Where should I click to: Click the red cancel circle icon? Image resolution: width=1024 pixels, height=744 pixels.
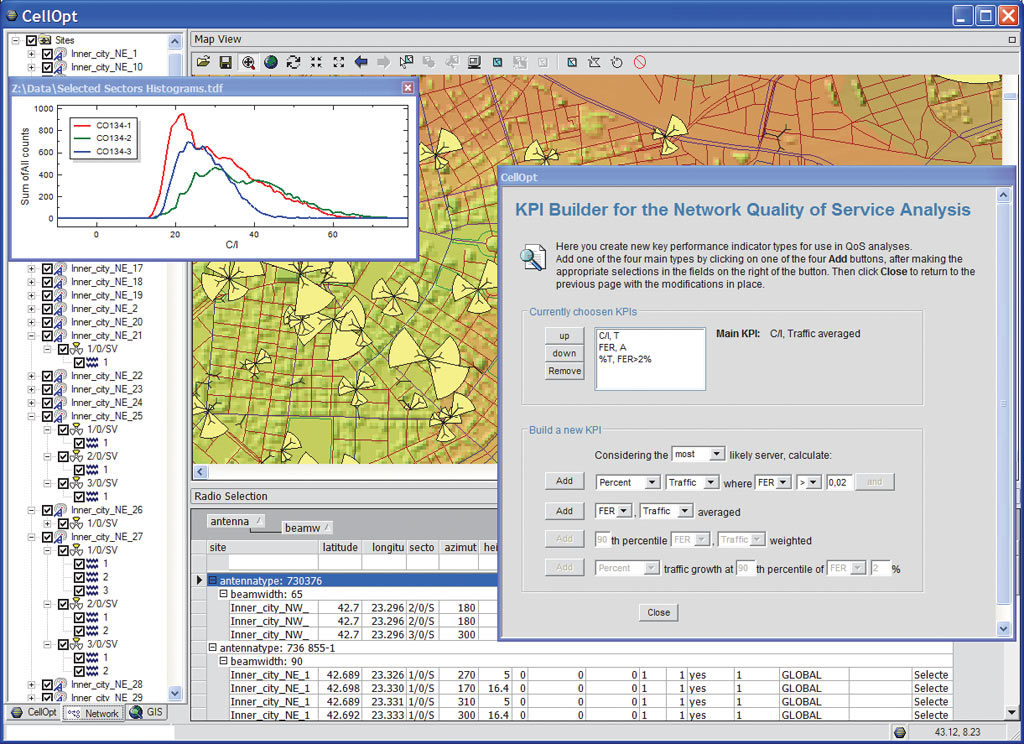coord(639,62)
